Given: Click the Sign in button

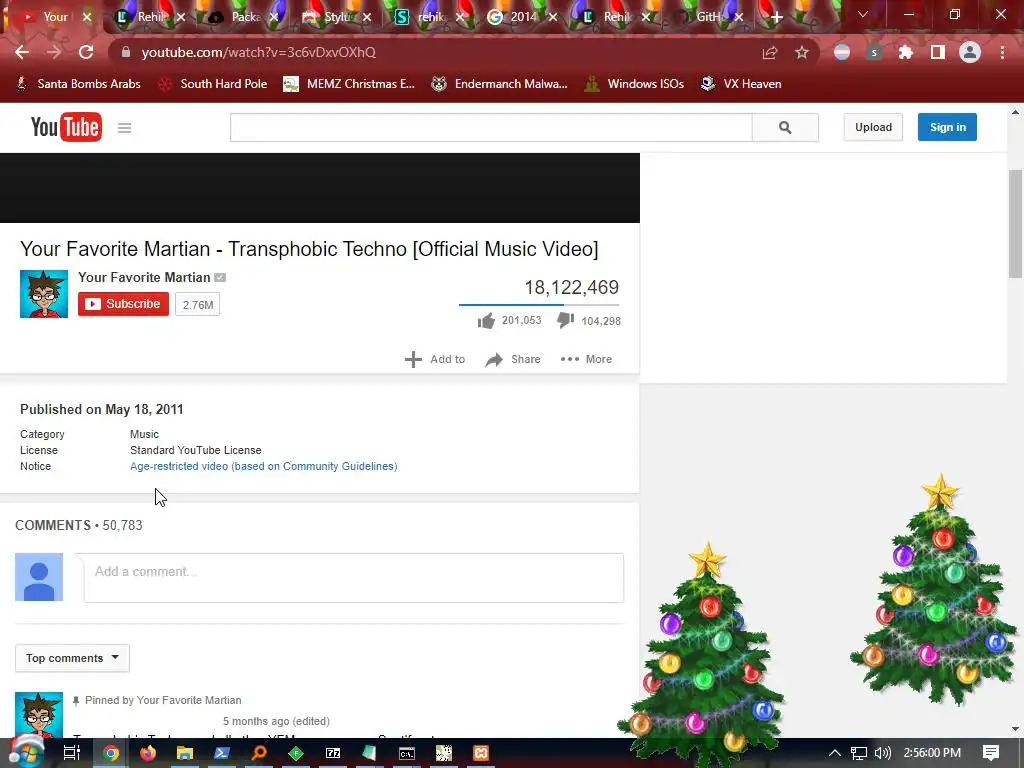Looking at the screenshot, I should pyautogui.click(x=948, y=127).
